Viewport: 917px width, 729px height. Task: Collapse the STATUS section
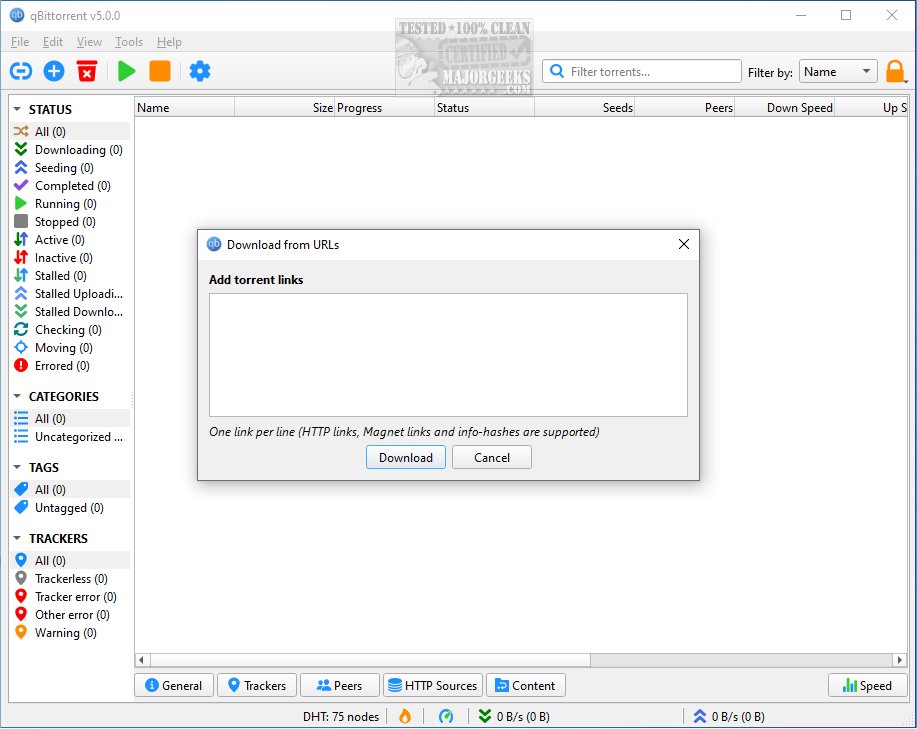point(17,109)
